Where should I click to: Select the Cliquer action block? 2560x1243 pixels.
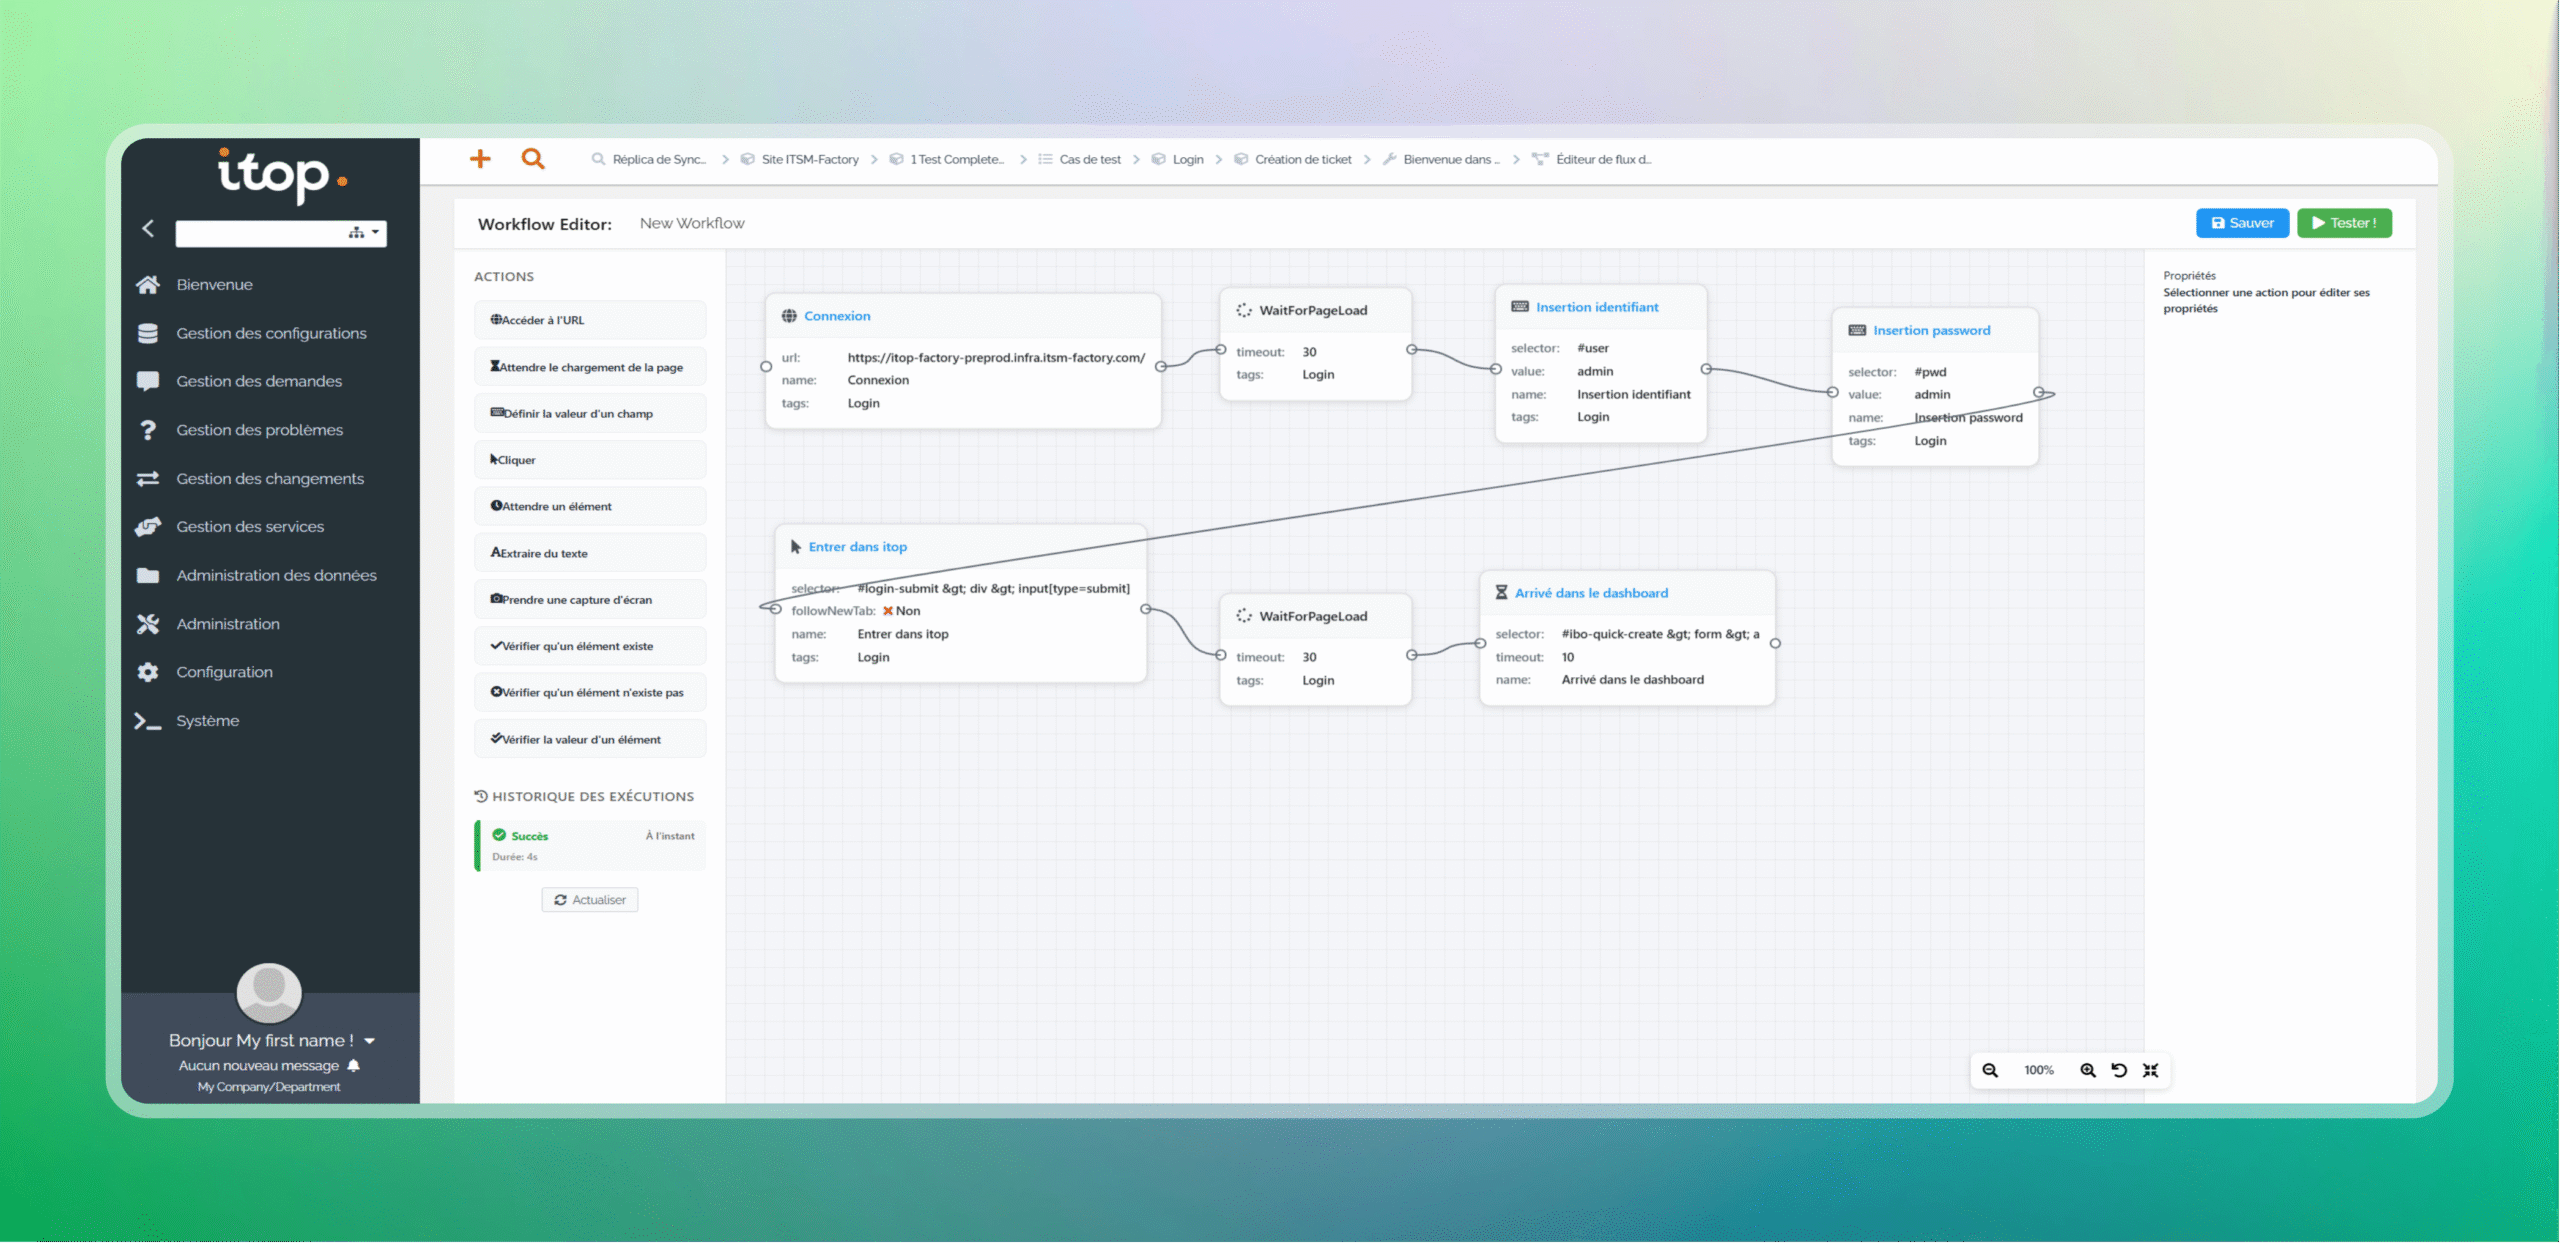coord(590,460)
